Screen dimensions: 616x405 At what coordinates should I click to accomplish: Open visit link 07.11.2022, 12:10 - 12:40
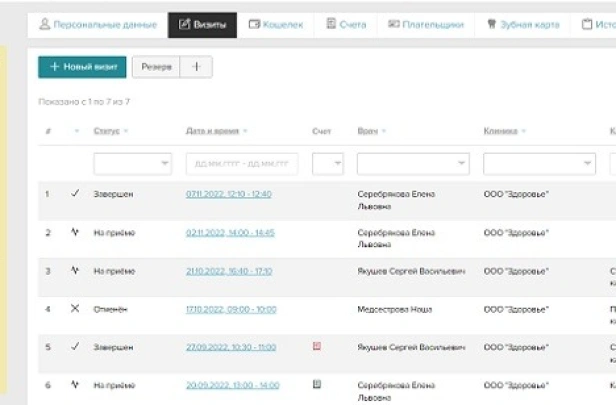(x=228, y=194)
